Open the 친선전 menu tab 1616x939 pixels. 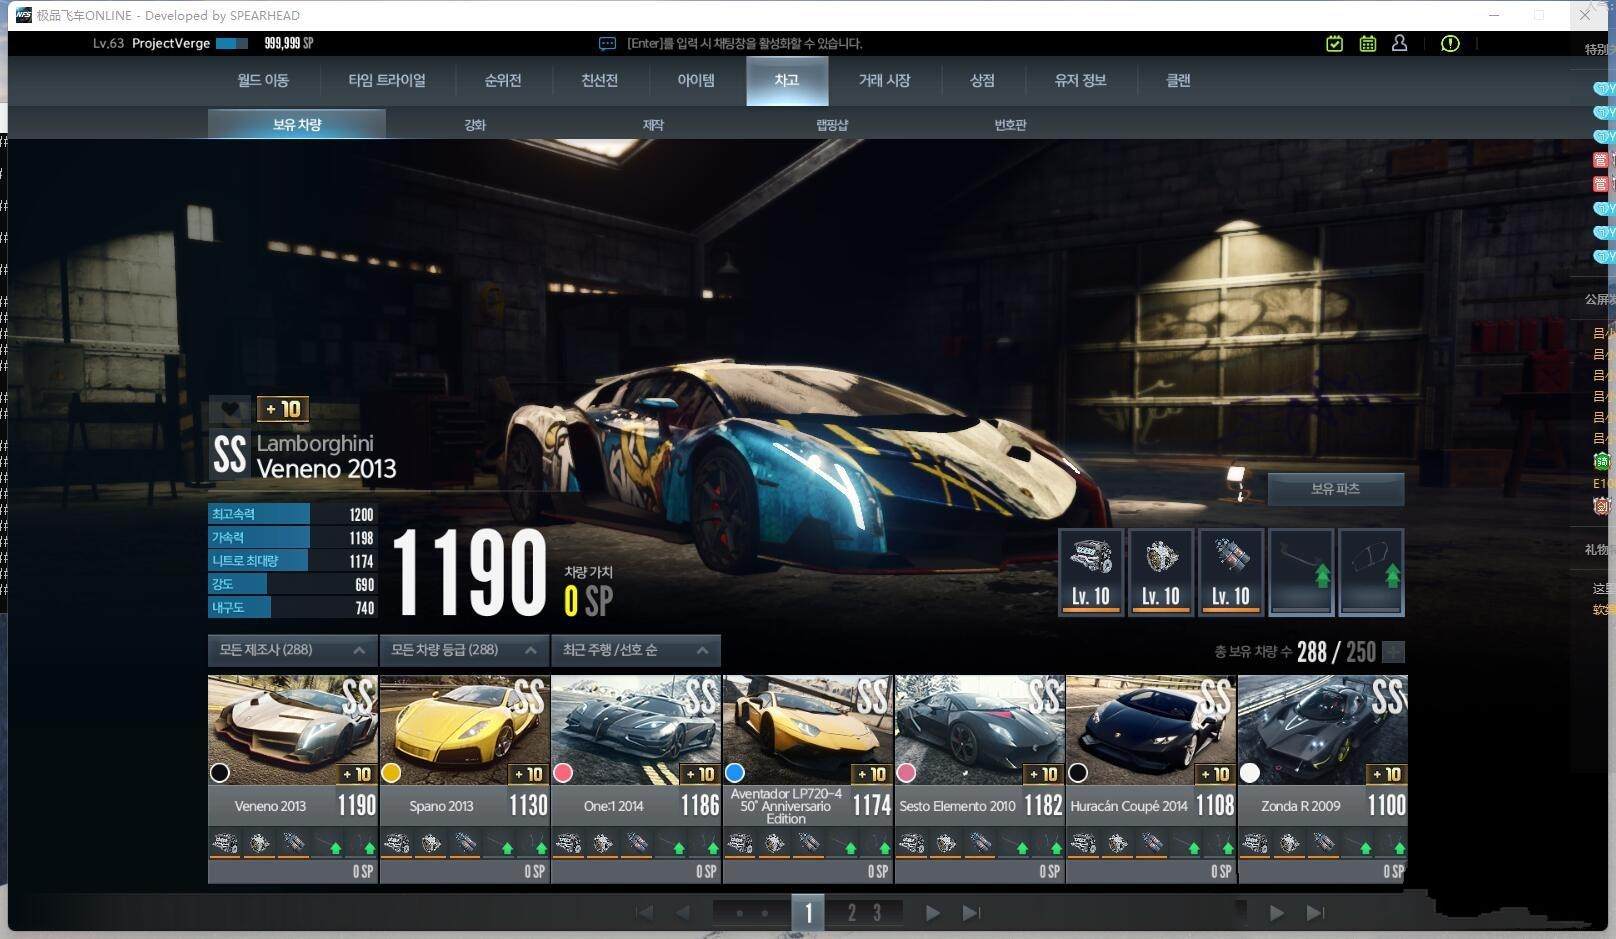(600, 80)
